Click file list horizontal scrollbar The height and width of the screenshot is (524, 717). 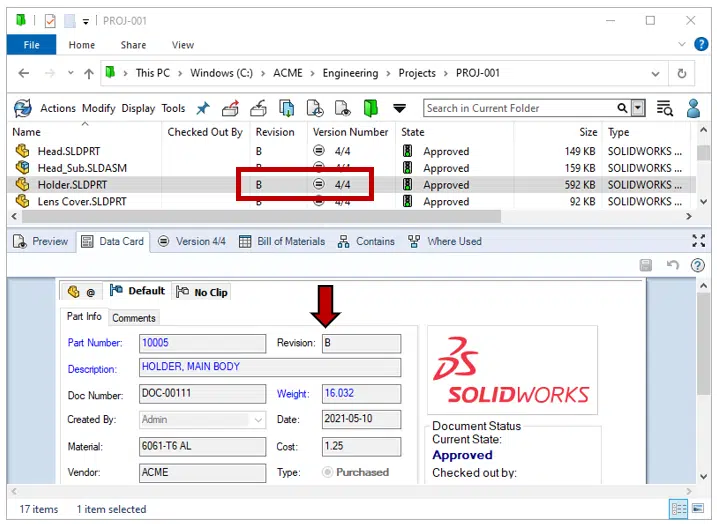point(262,216)
